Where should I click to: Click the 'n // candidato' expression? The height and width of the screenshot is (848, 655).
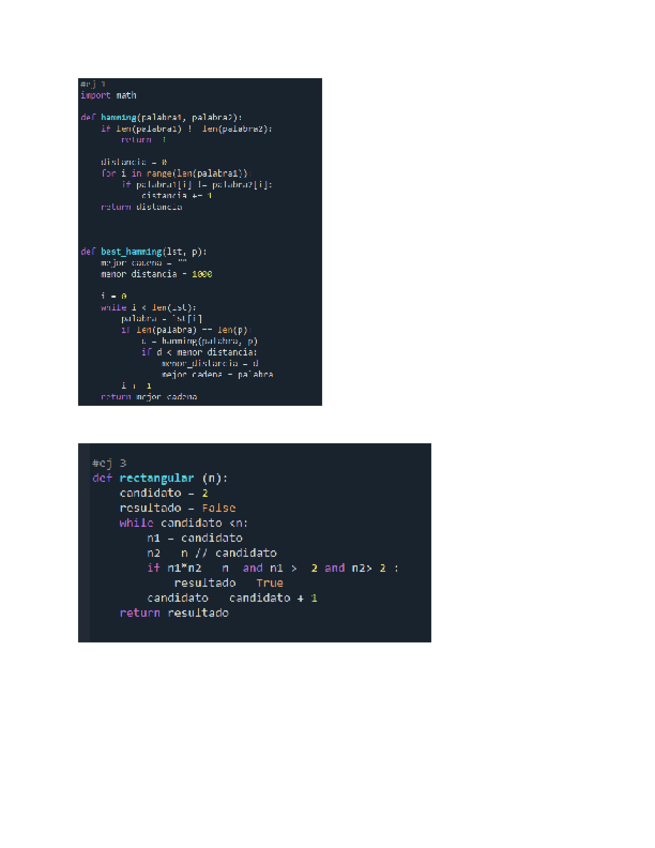229,553
